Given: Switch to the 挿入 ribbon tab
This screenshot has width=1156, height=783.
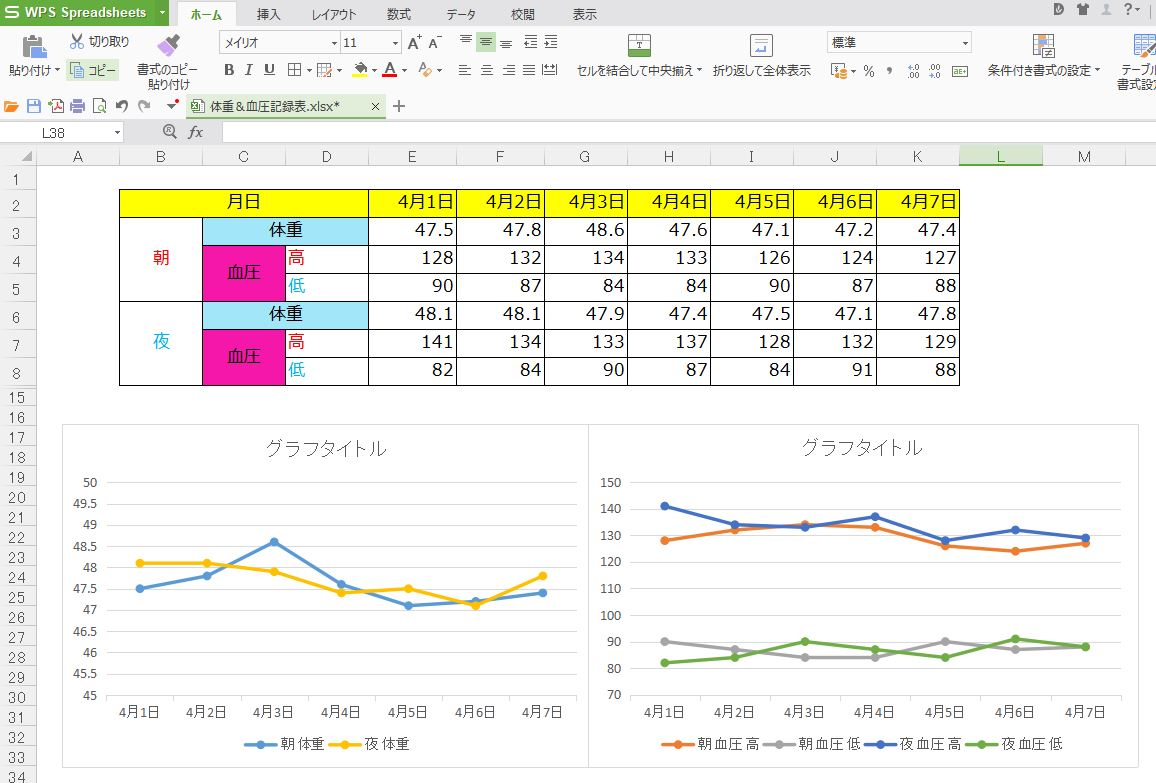Looking at the screenshot, I should coord(268,14).
